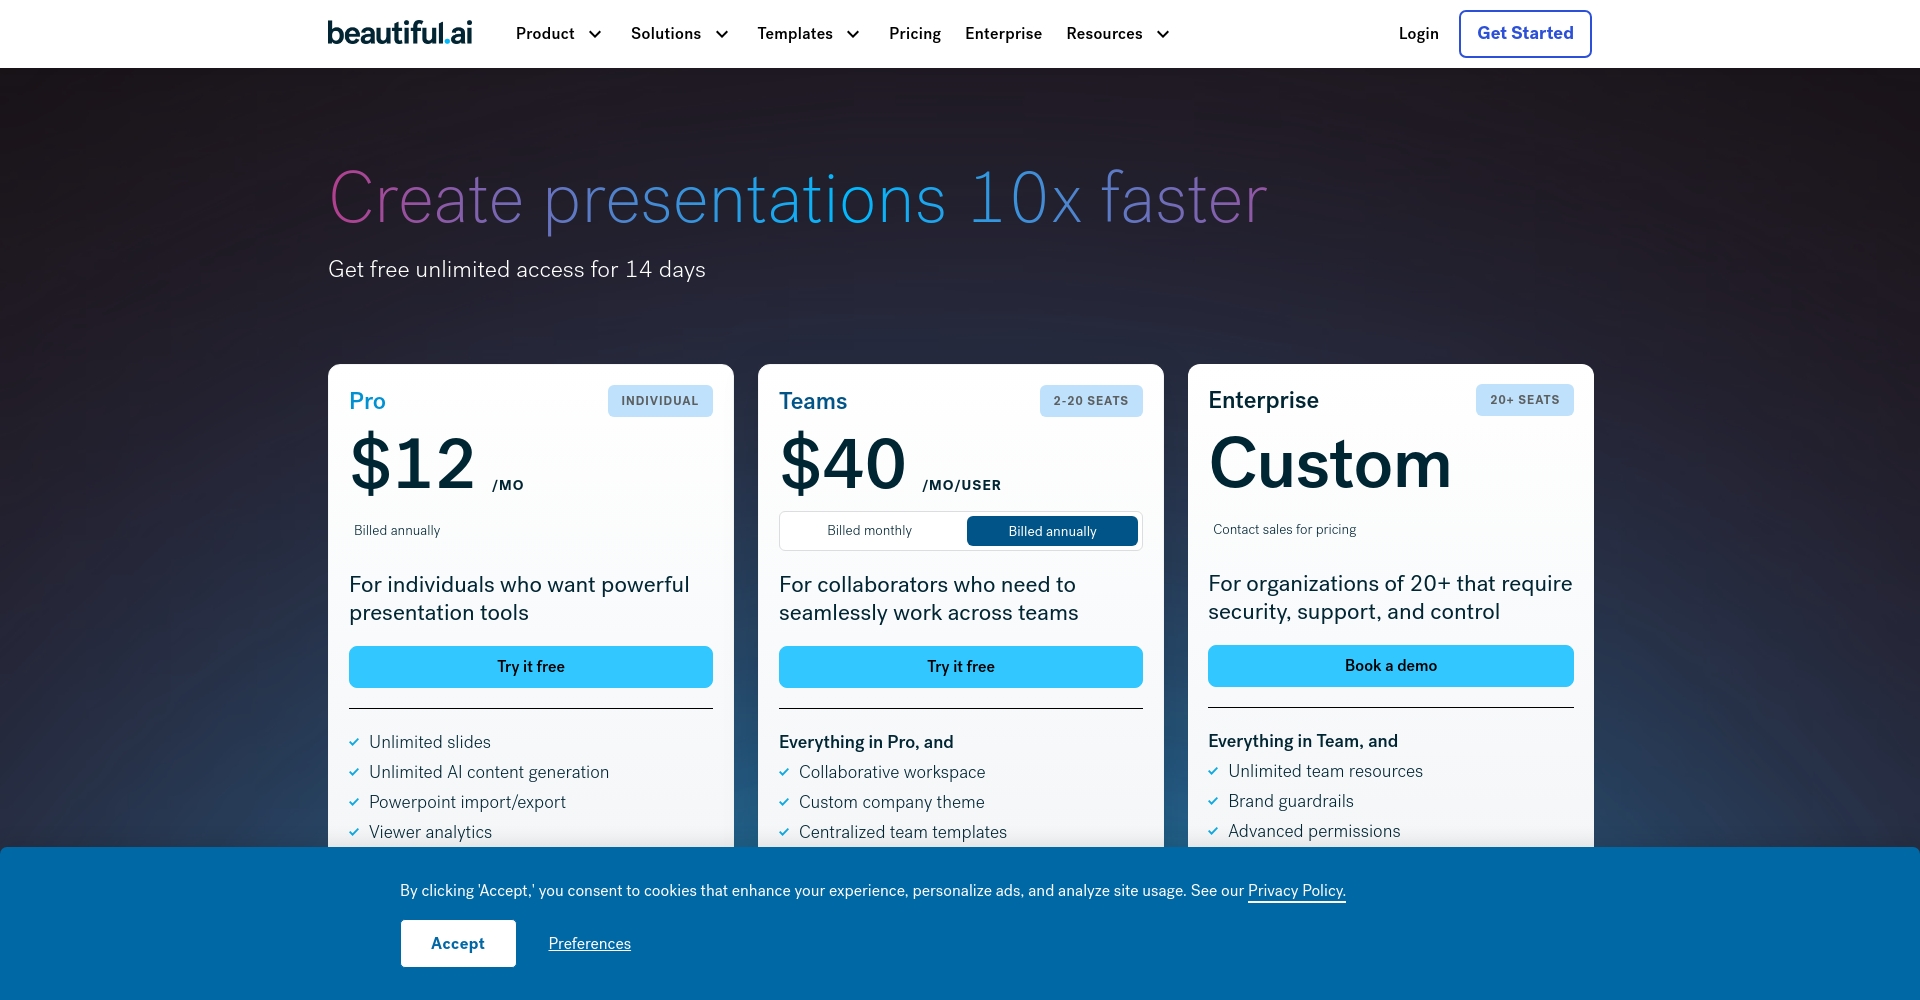Click Try it free on Teams plan
Image resolution: width=1920 pixels, height=1000 pixels.
(x=961, y=666)
